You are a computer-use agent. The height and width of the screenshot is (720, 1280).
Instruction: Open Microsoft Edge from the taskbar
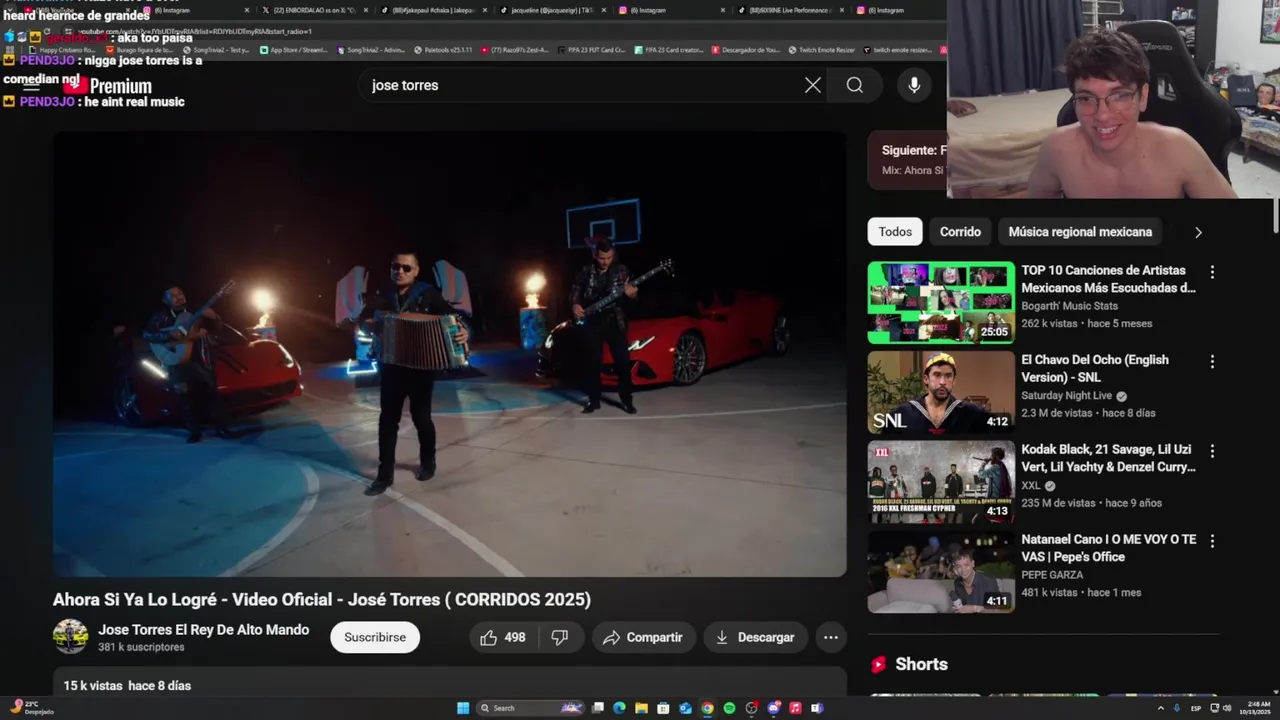619,708
